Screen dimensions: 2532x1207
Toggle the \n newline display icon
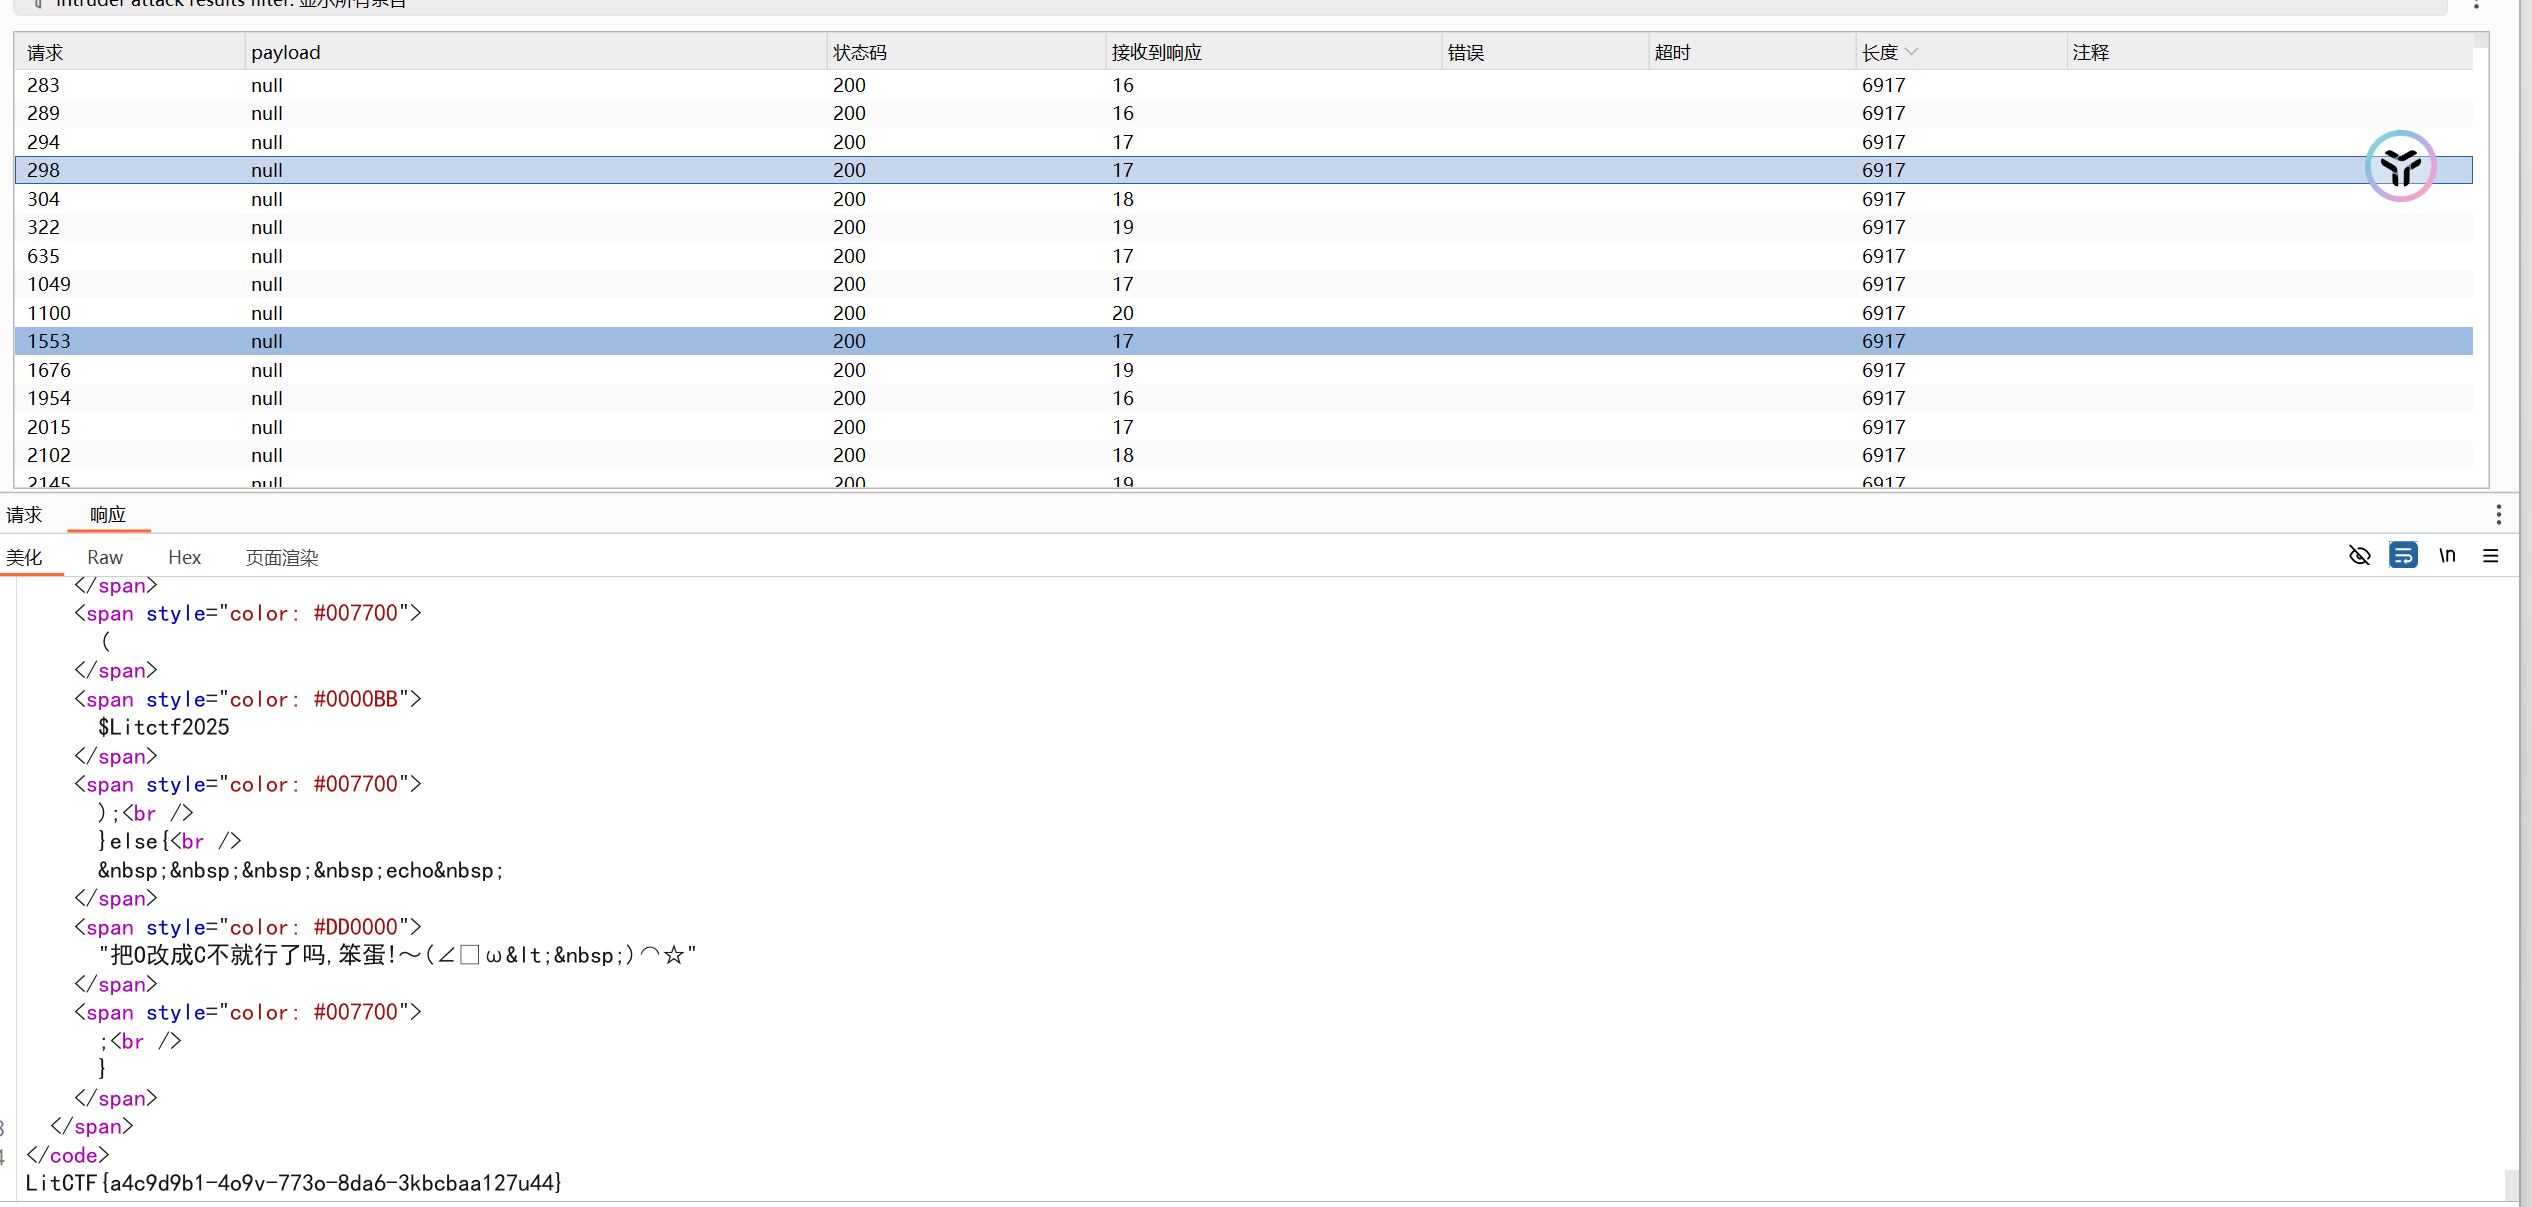click(2448, 555)
